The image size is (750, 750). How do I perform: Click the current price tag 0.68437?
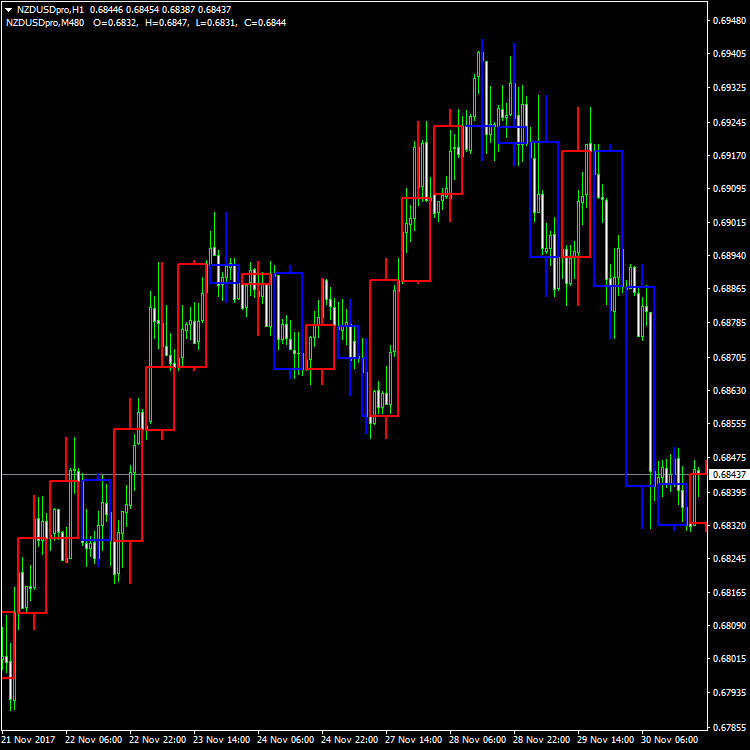pos(728,474)
